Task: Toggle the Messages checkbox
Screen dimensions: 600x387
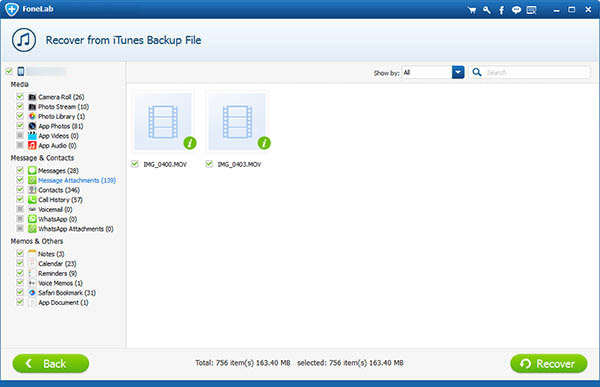Action: (20, 170)
